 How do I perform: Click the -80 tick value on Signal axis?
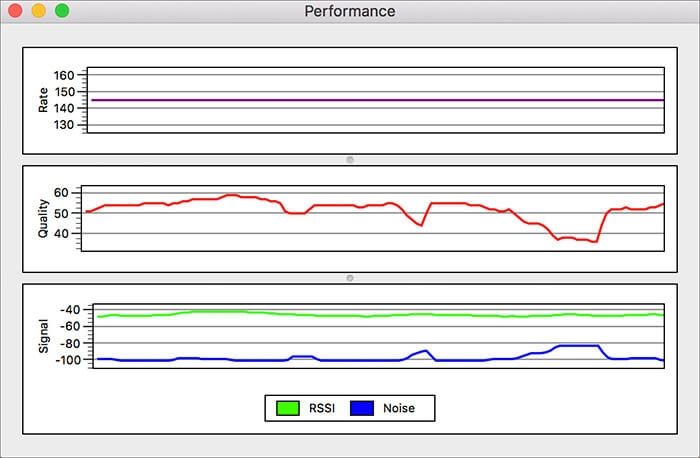click(70, 343)
